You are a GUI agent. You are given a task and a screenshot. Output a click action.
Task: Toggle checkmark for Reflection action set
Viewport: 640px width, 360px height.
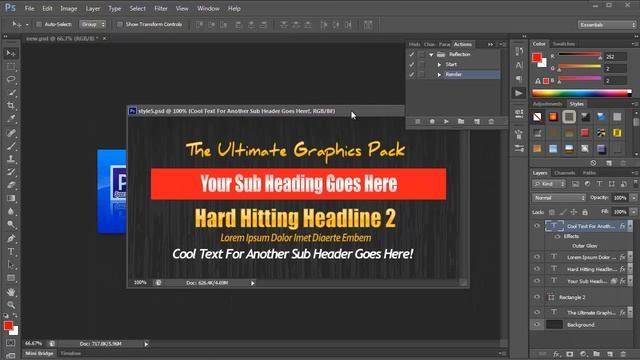coord(411,54)
